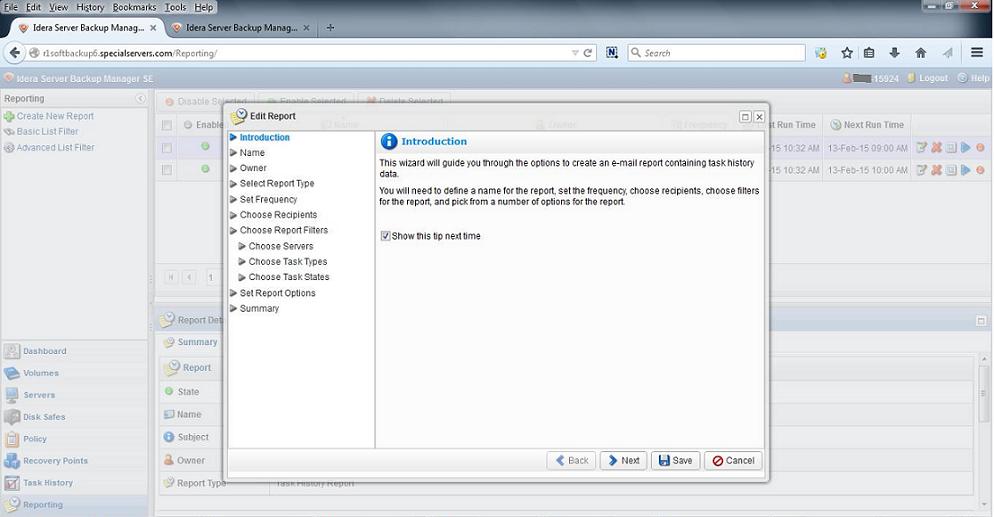This screenshot has width=994, height=517.
Task: Open the browser Bookmarks menu
Action: [134, 7]
